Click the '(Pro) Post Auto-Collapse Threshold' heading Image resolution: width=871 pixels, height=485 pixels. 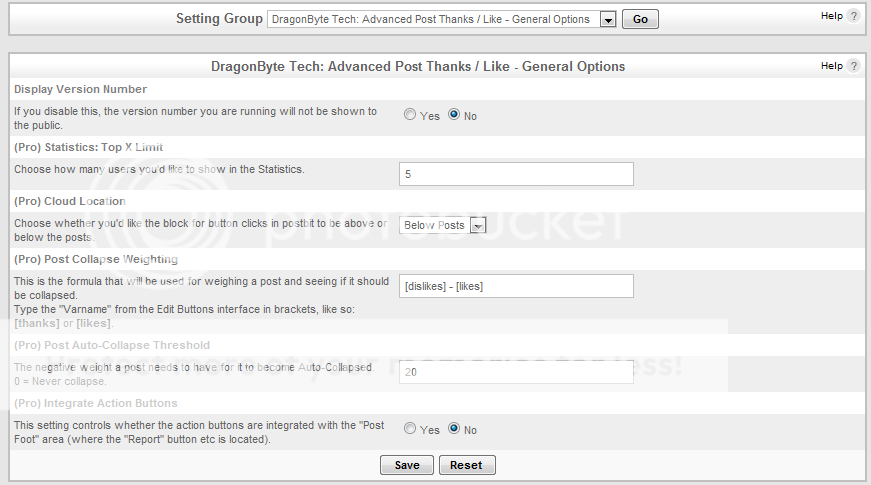point(112,345)
